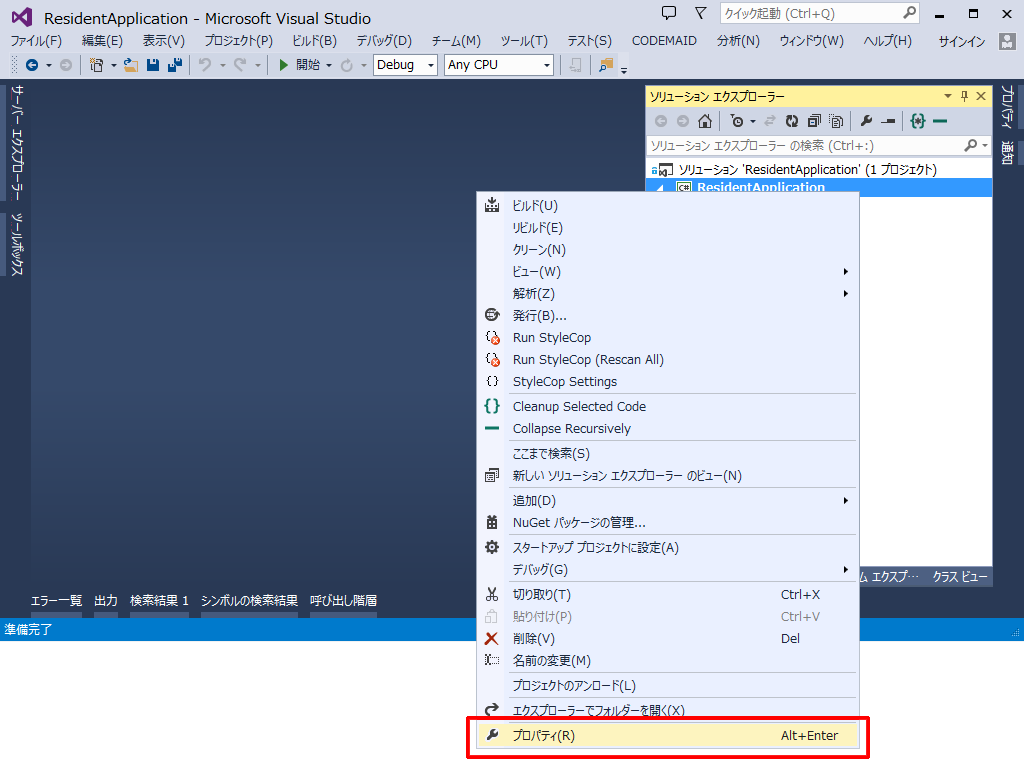Open the New Project dropdown arrow
Viewport: 1024px width, 759px height.
coord(114,65)
